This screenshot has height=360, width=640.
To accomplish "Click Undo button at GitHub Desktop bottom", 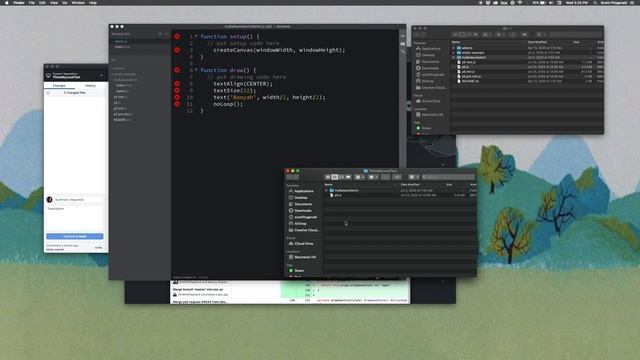I will (98, 247).
